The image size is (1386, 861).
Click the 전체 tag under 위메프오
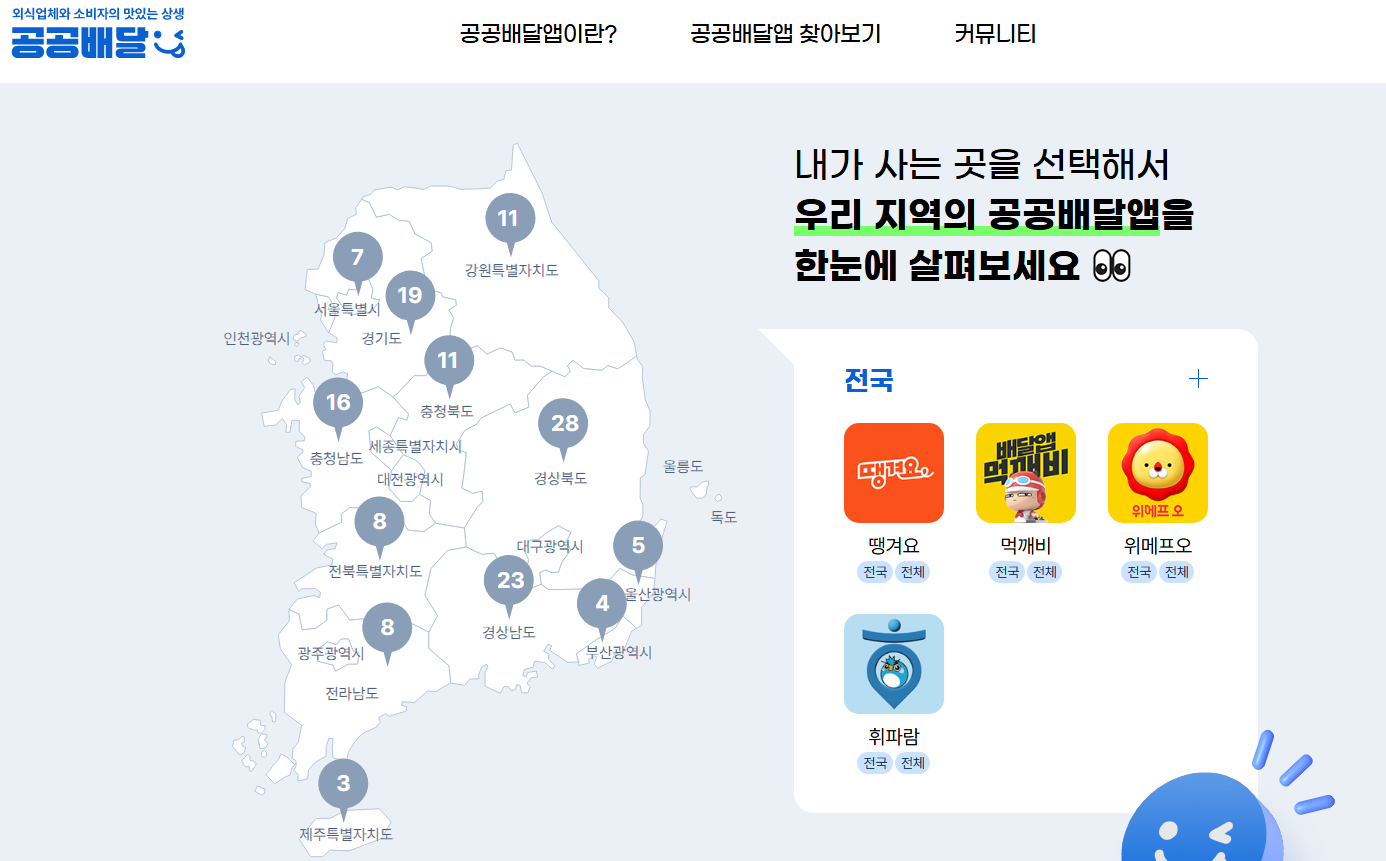pyautogui.click(x=1177, y=572)
